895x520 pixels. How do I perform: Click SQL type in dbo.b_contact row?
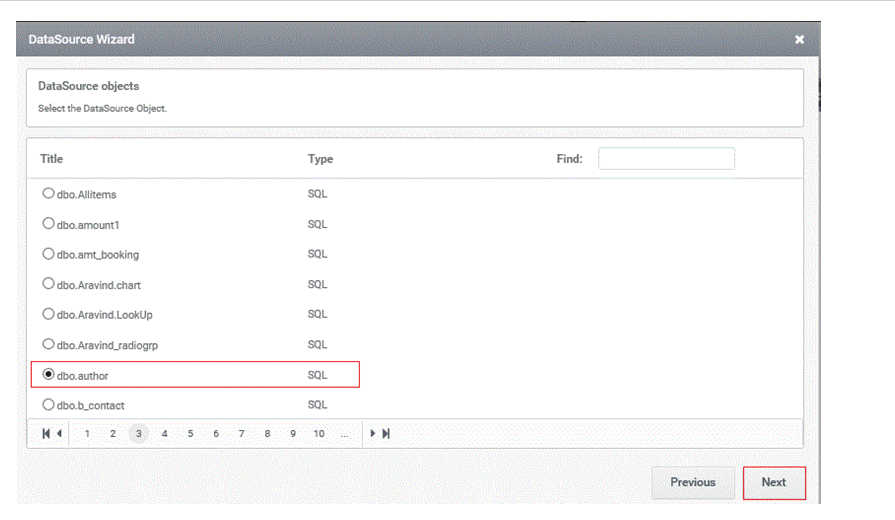point(317,405)
